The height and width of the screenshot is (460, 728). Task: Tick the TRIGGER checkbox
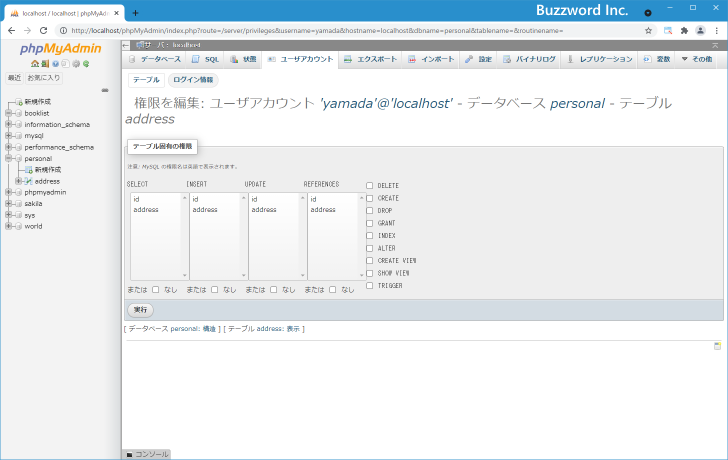(x=370, y=286)
